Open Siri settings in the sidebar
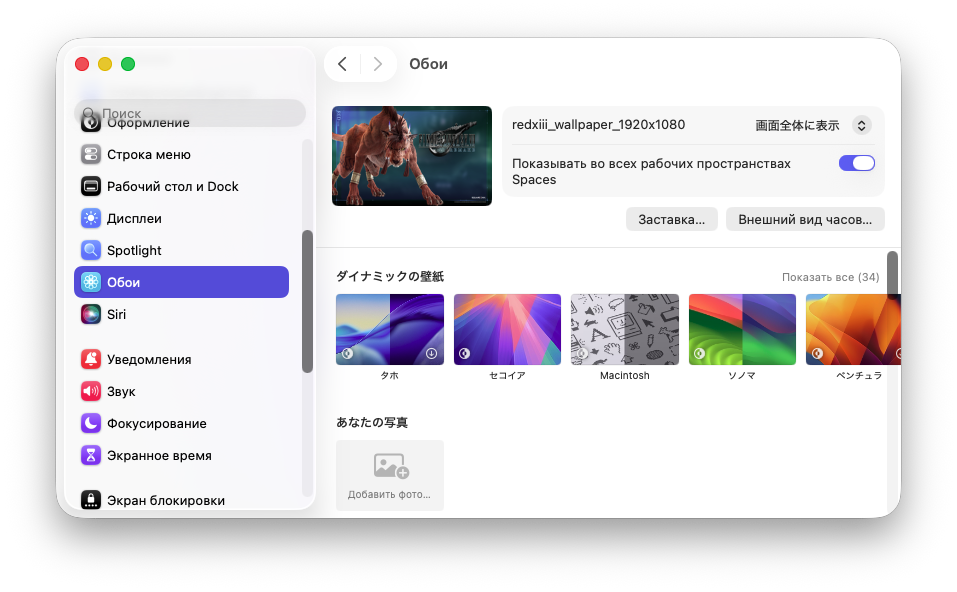Screen dimensions: 957x592 click(x=181, y=314)
